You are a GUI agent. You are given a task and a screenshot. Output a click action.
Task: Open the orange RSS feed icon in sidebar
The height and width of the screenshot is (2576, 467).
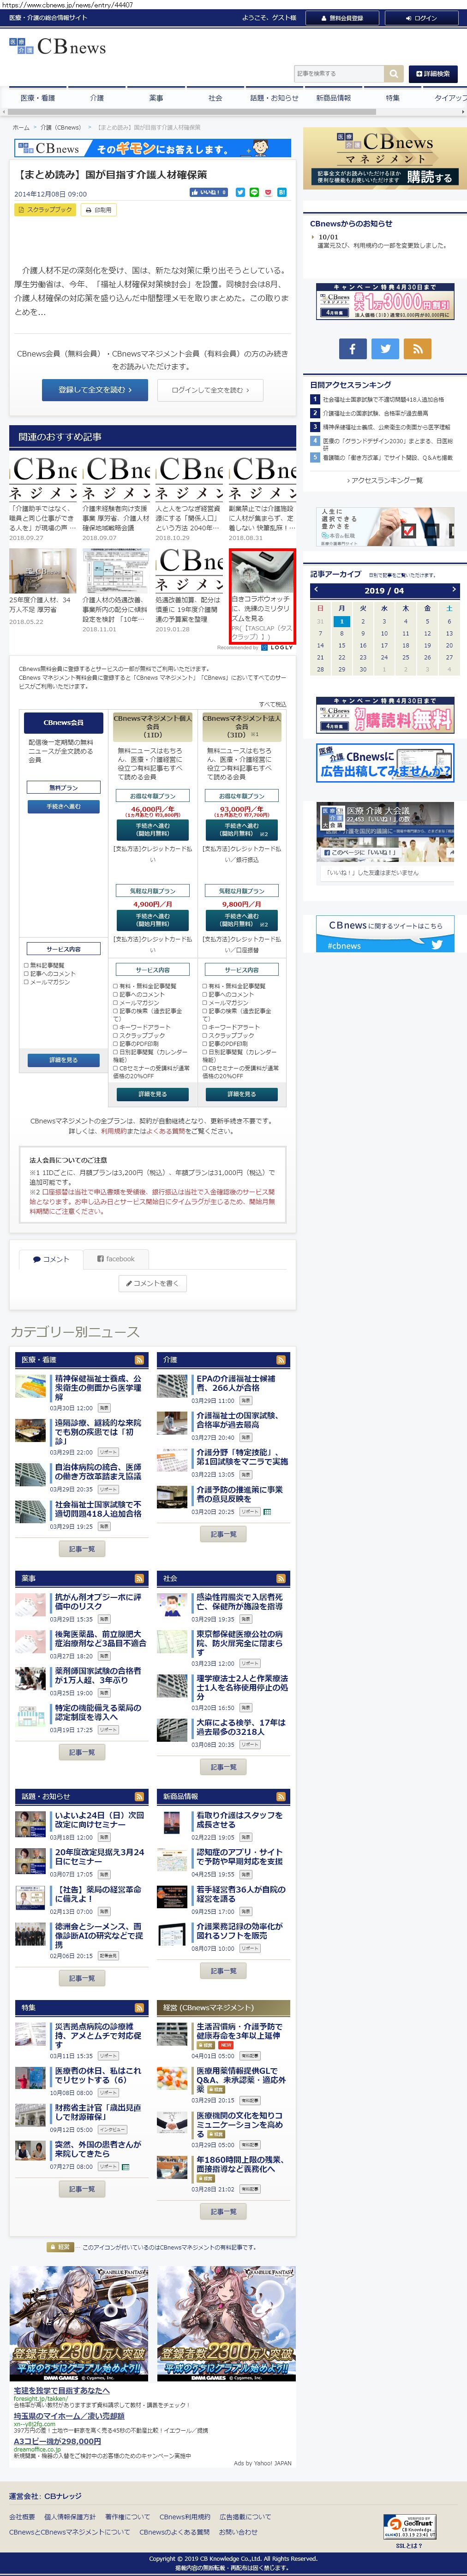coord(418,348)
